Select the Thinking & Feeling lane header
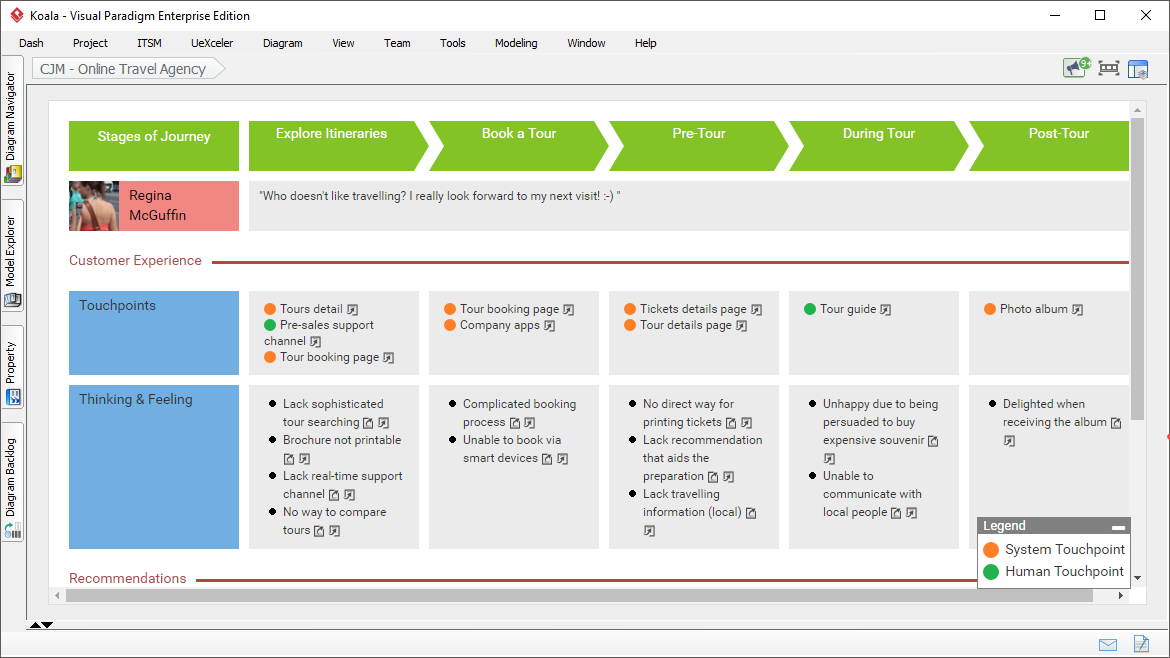 click(x=154, y=467)
